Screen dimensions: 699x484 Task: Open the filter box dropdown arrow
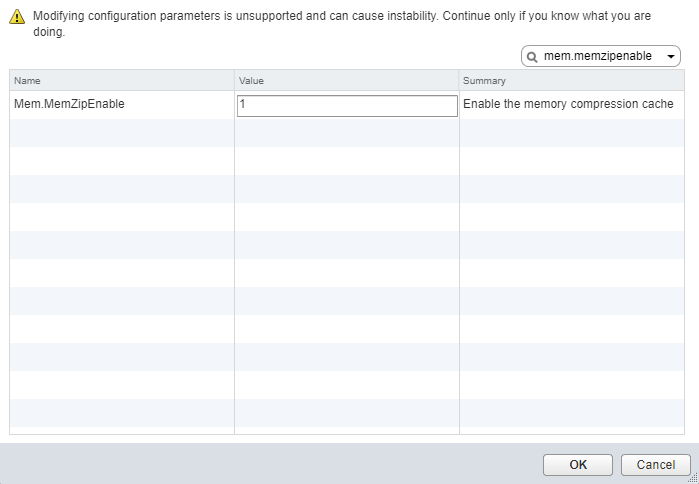670,57
